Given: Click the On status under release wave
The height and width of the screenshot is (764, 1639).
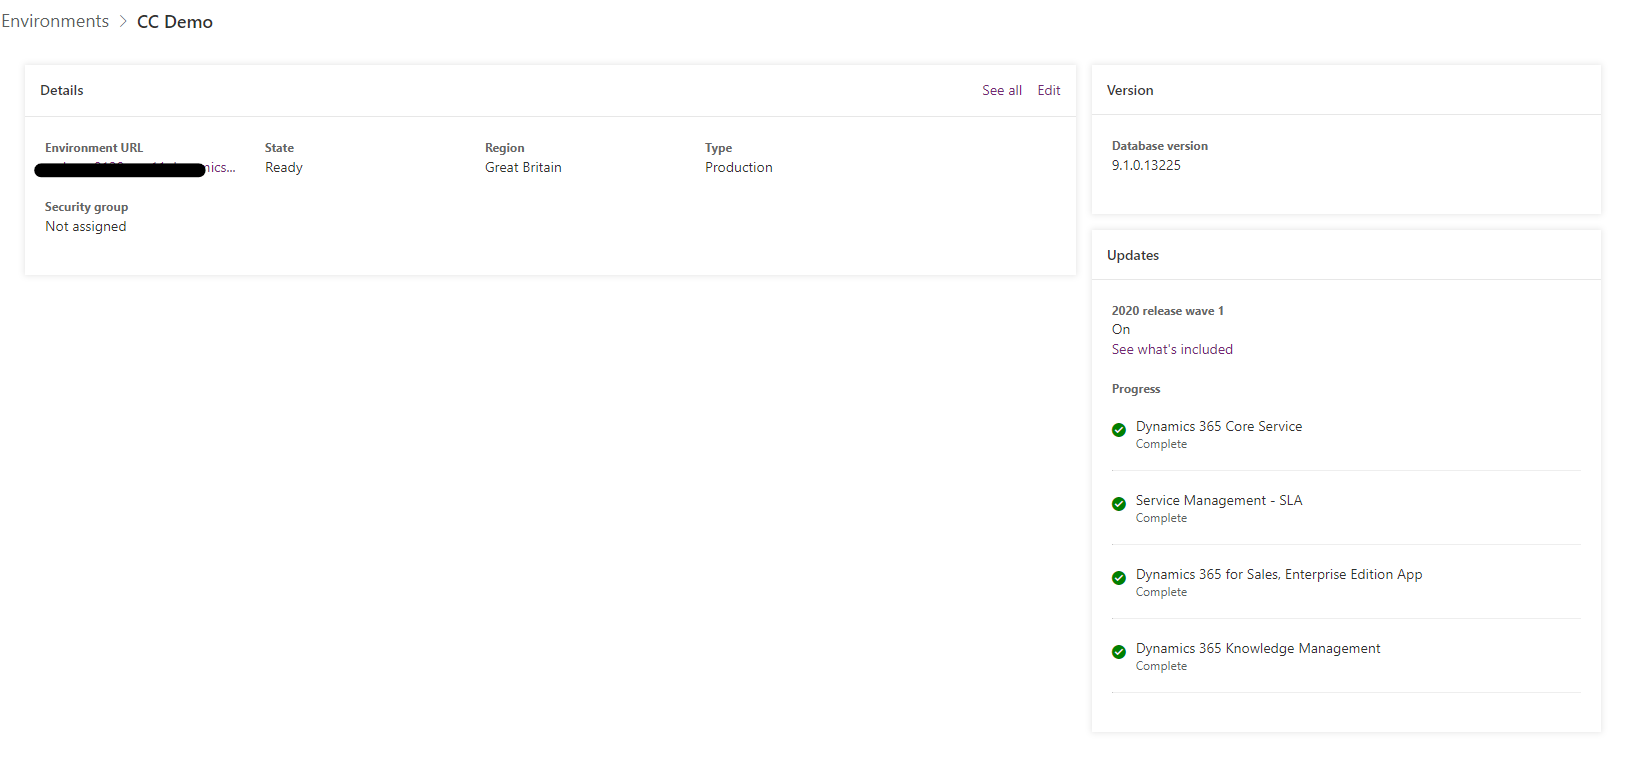Looking at the screenshot, I should click(1121, 329).
